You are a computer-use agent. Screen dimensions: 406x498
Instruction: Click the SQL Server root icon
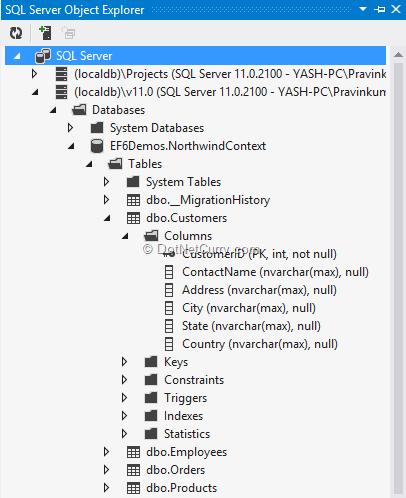43,56
